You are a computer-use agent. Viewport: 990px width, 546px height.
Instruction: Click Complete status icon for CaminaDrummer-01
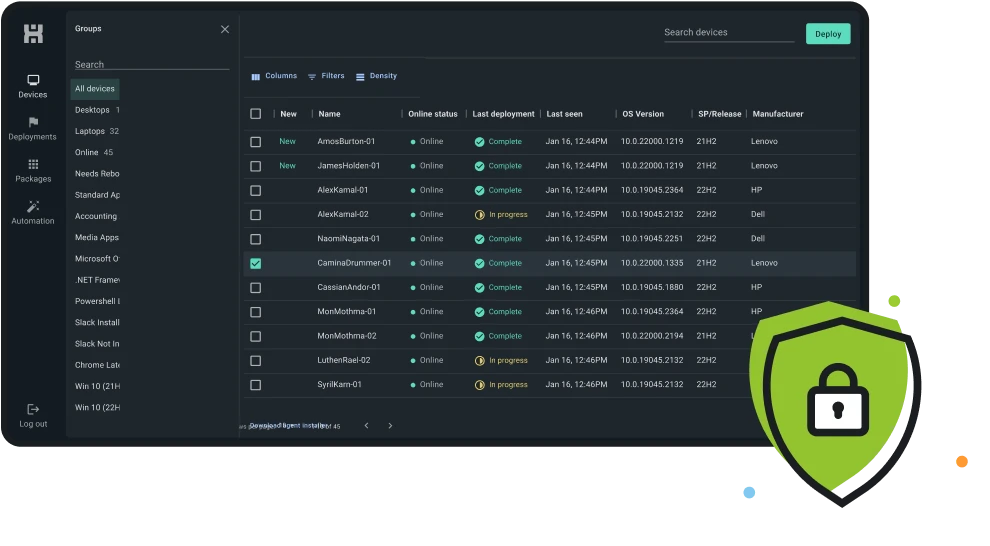pyautogui.click(x=480, y=264)
